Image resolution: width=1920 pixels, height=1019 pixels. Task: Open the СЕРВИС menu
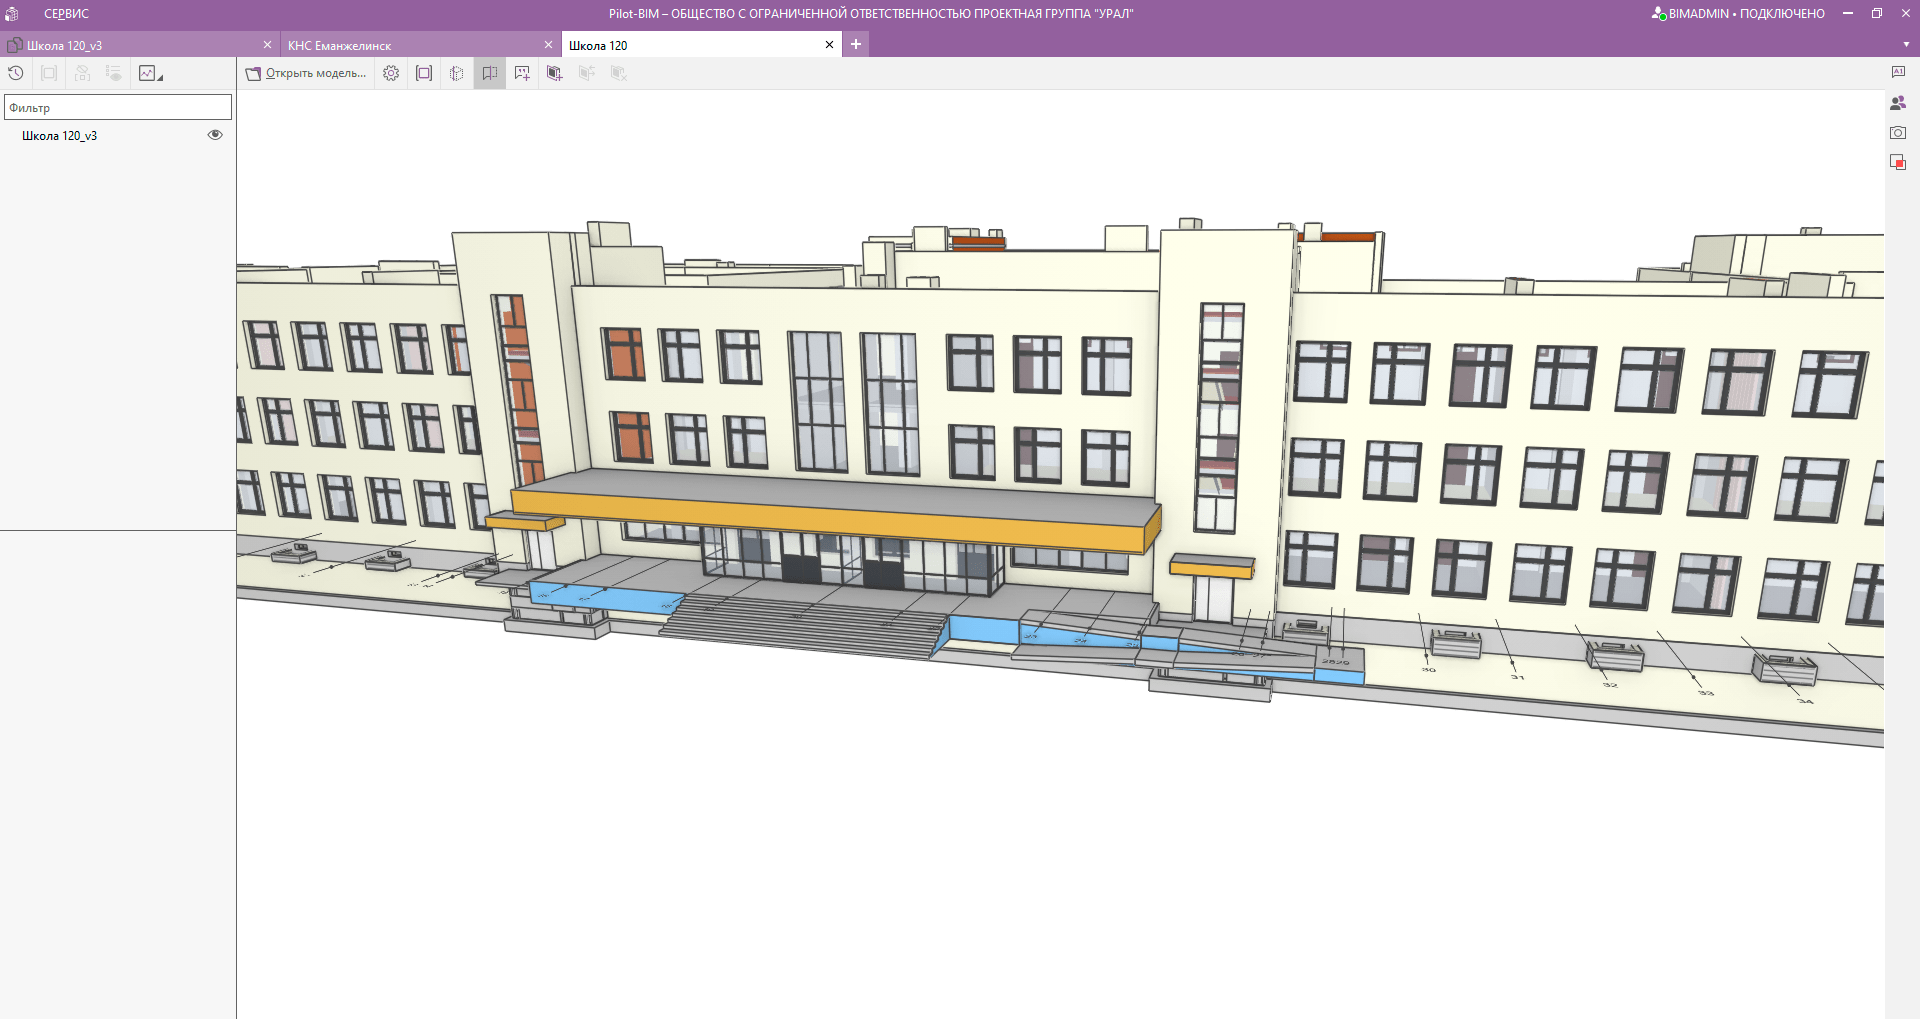click(66, 14)
